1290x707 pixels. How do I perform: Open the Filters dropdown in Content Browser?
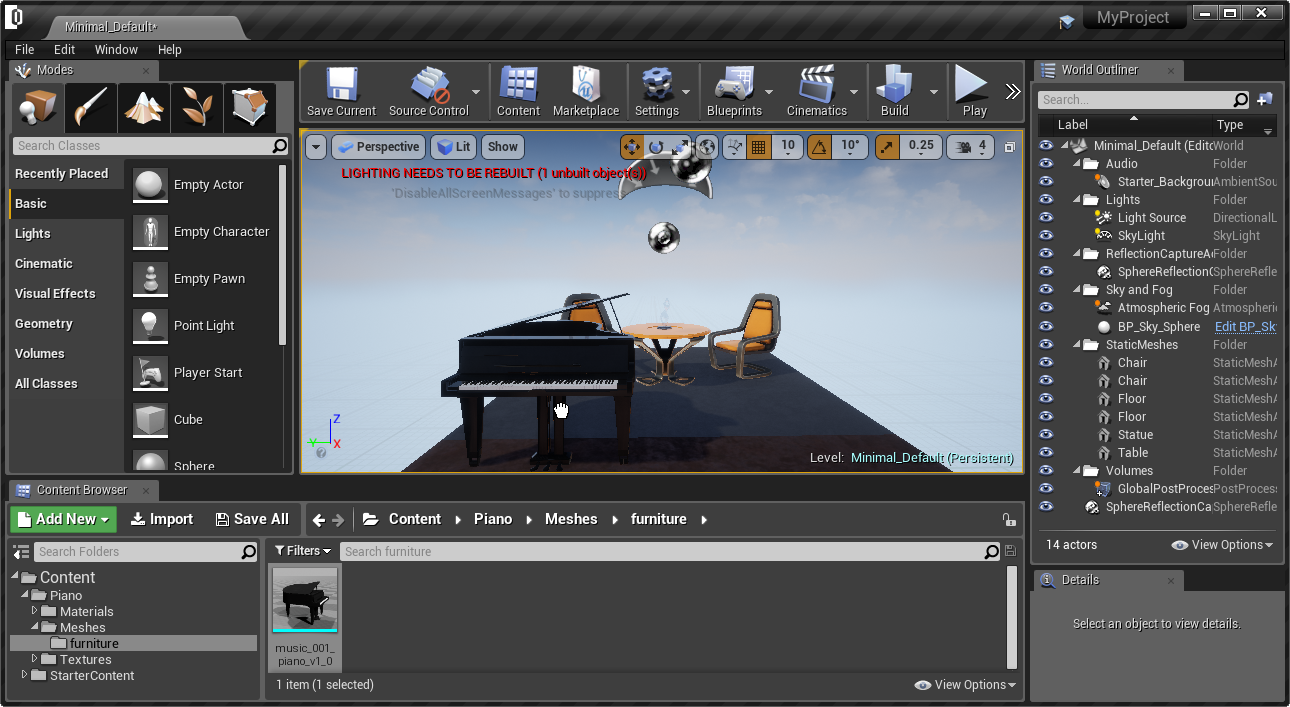(x=303, y=551)
